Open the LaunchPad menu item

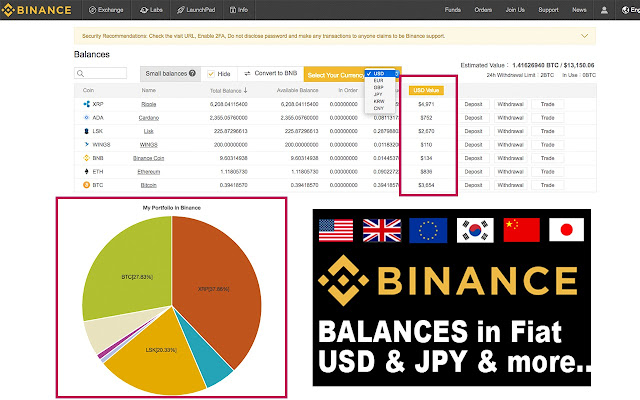pos(196,10)
